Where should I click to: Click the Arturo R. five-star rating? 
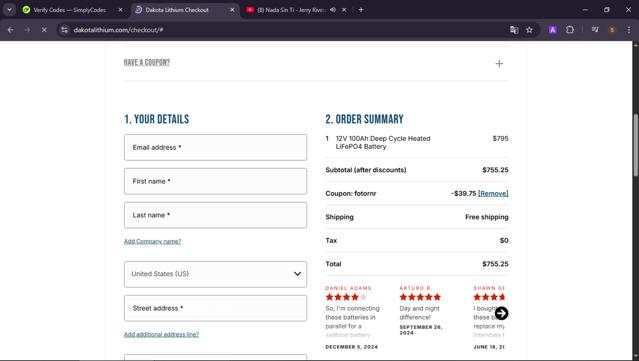pyautogui.click(x=420, y=297)
